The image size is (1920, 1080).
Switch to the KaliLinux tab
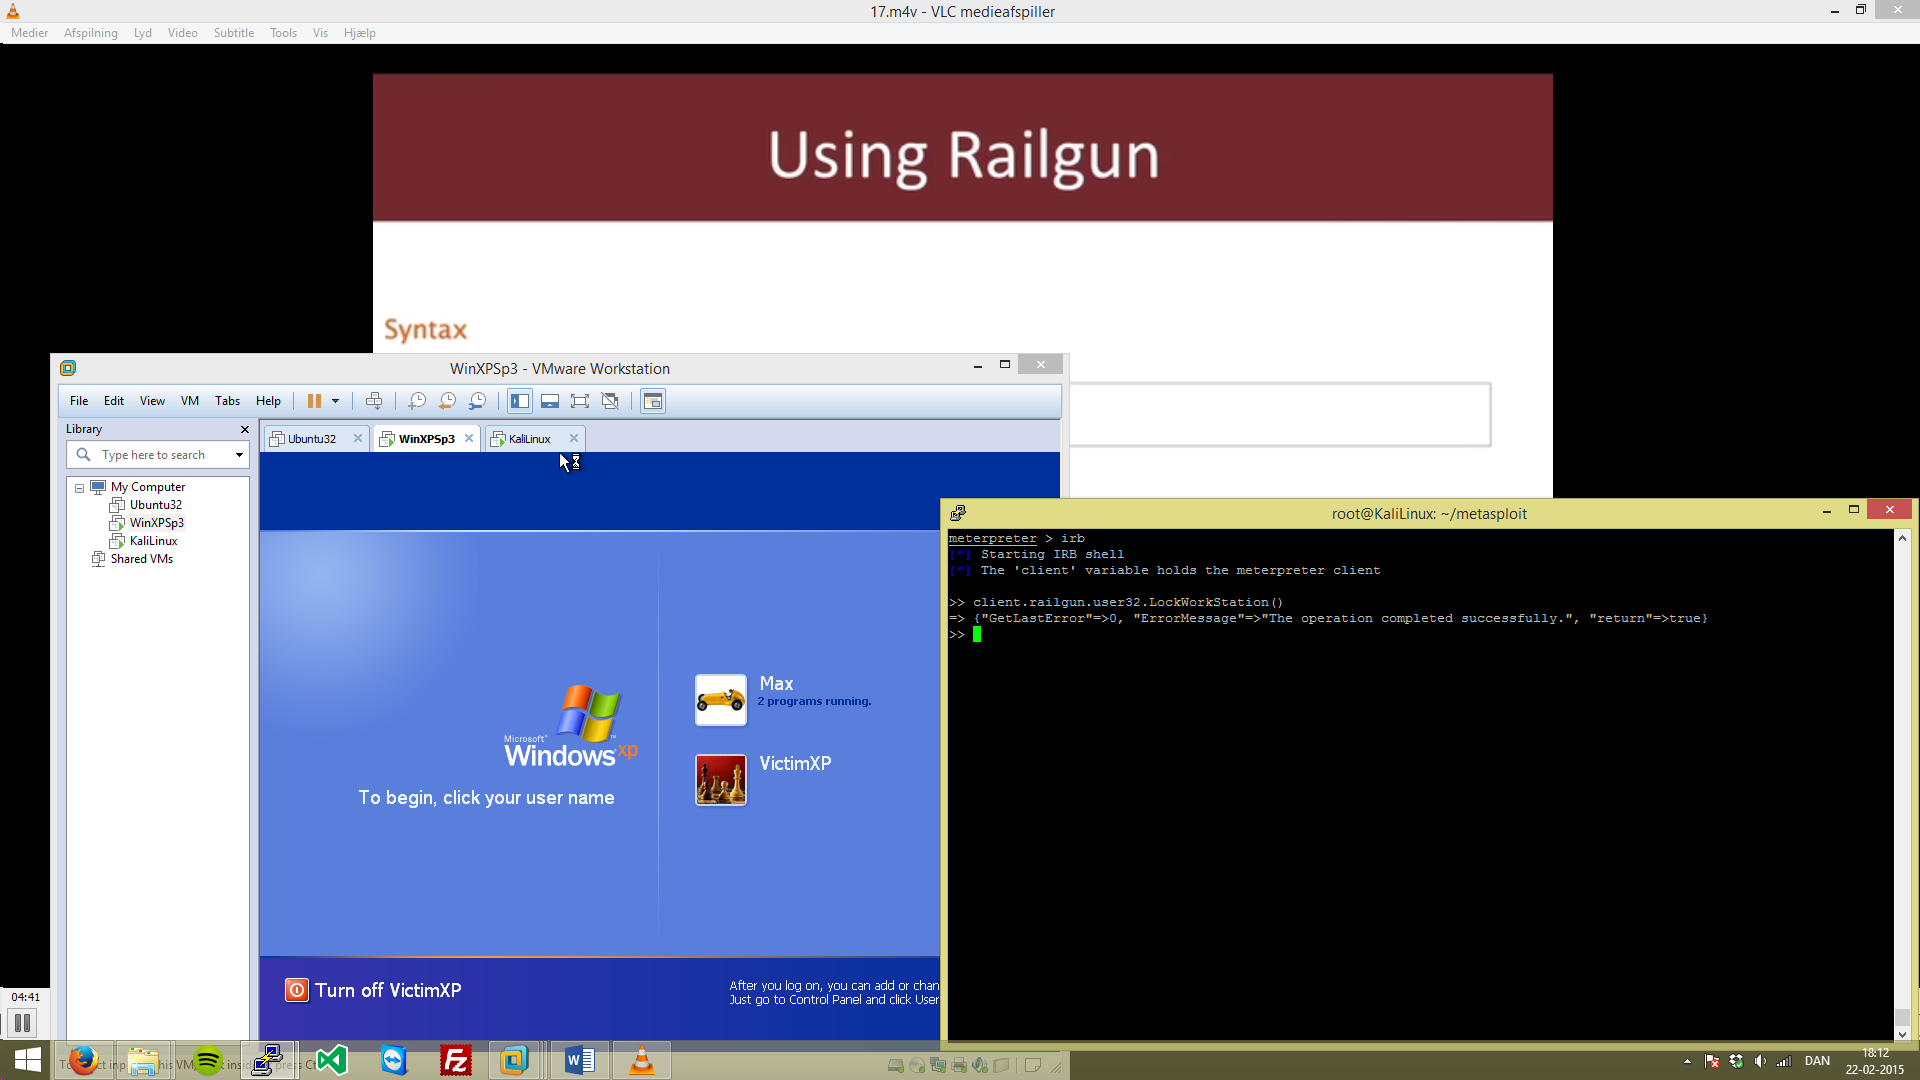pos(529,439)
